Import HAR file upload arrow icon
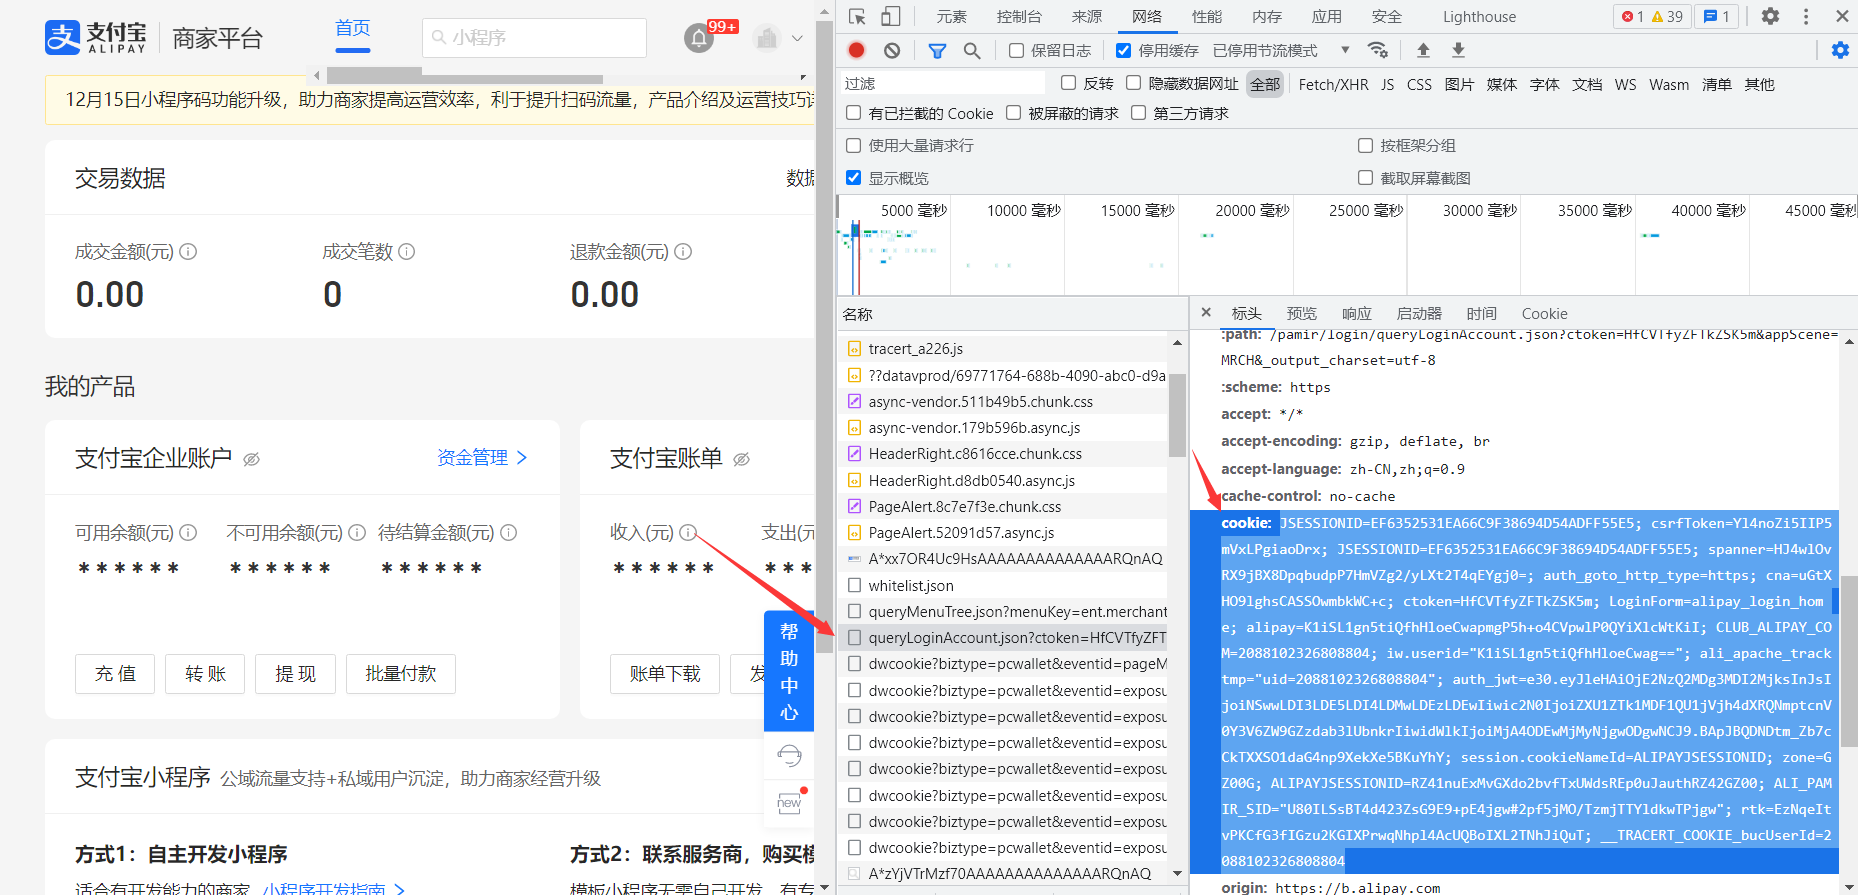The image size is (1858, 895). tap(1423, 50)
